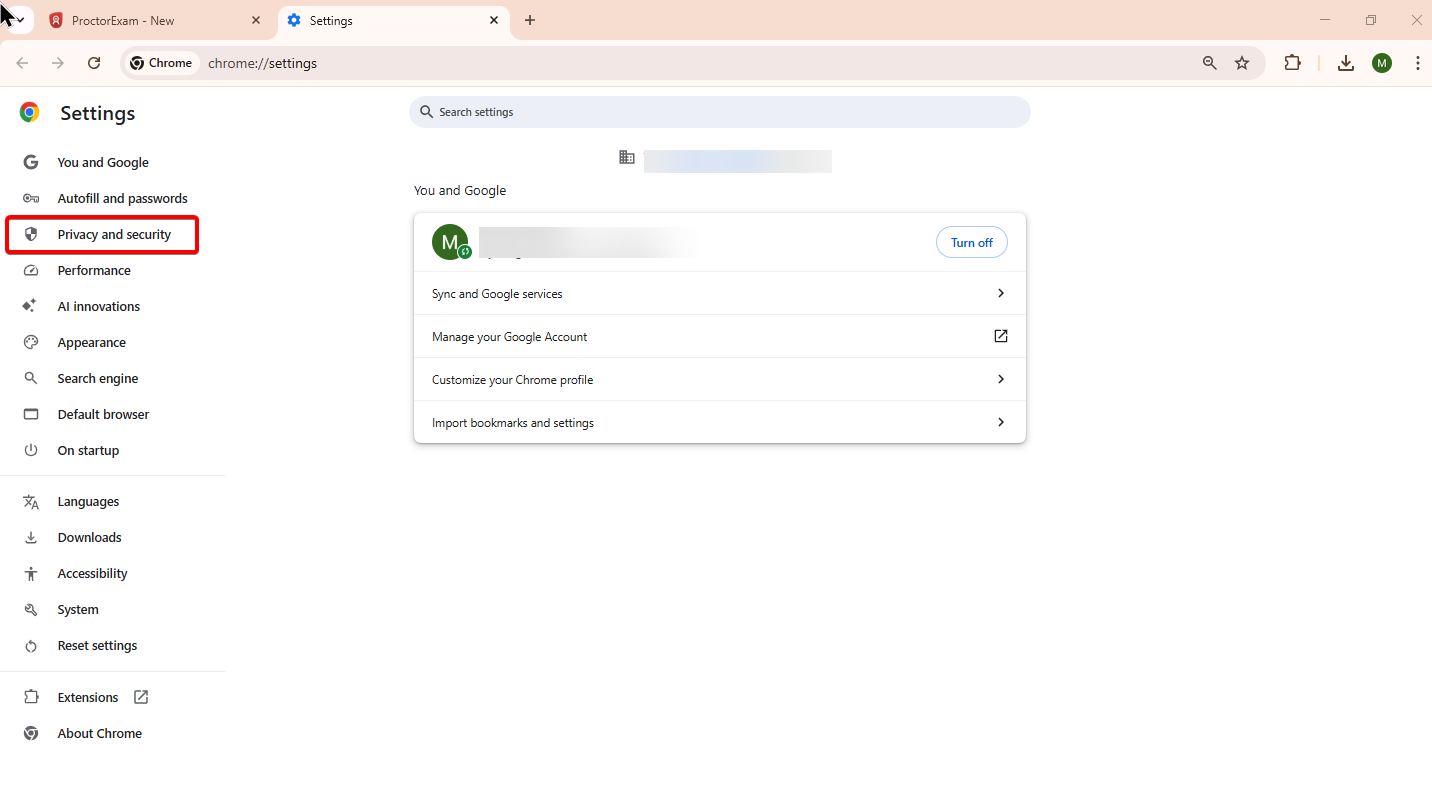Click the forward navigation arrow

click(58, 63)
